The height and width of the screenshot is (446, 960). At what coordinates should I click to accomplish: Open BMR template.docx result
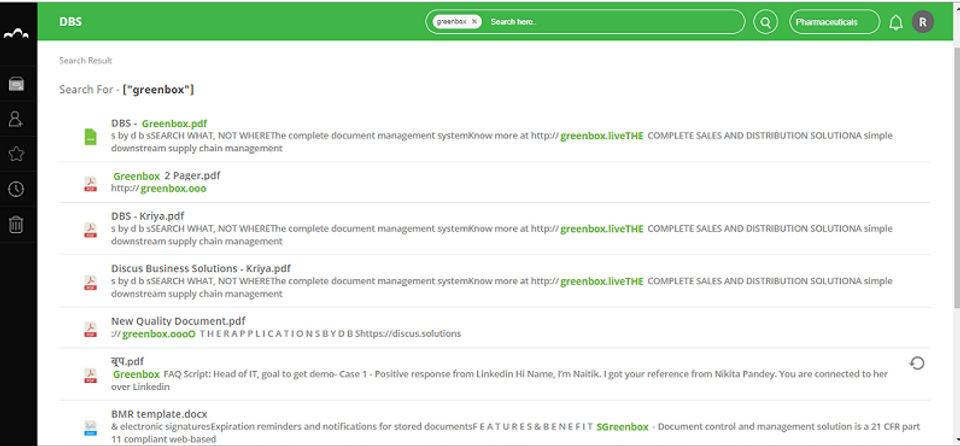[159, 414]
